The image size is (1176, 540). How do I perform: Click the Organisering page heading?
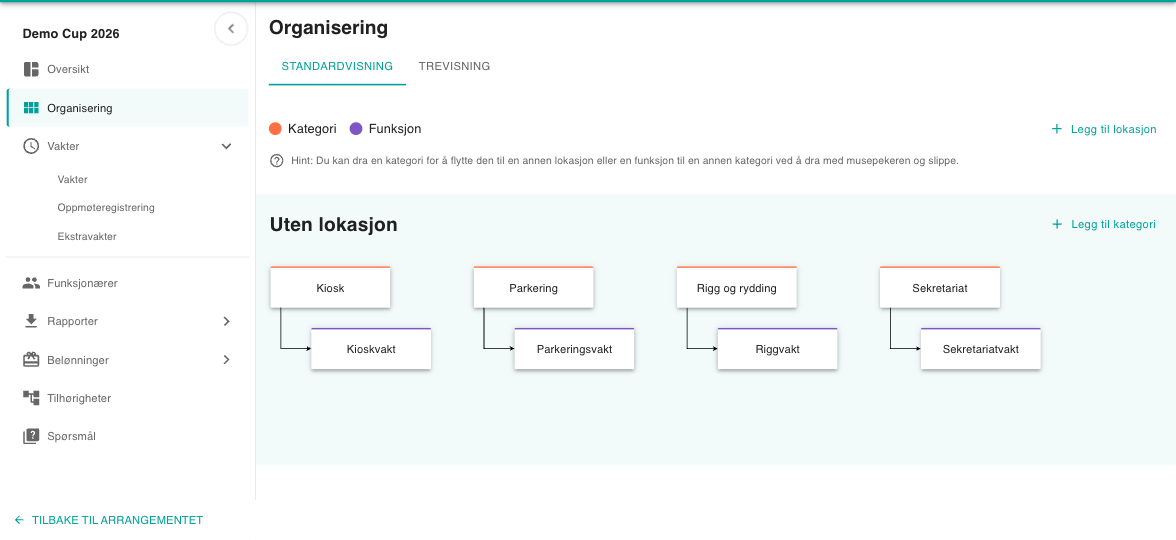click(x=328, y=28)
